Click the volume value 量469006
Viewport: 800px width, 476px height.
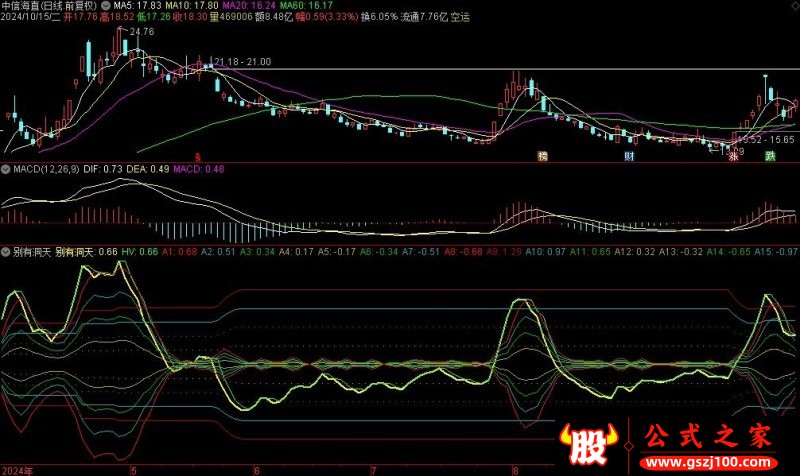tap(231, 17)
